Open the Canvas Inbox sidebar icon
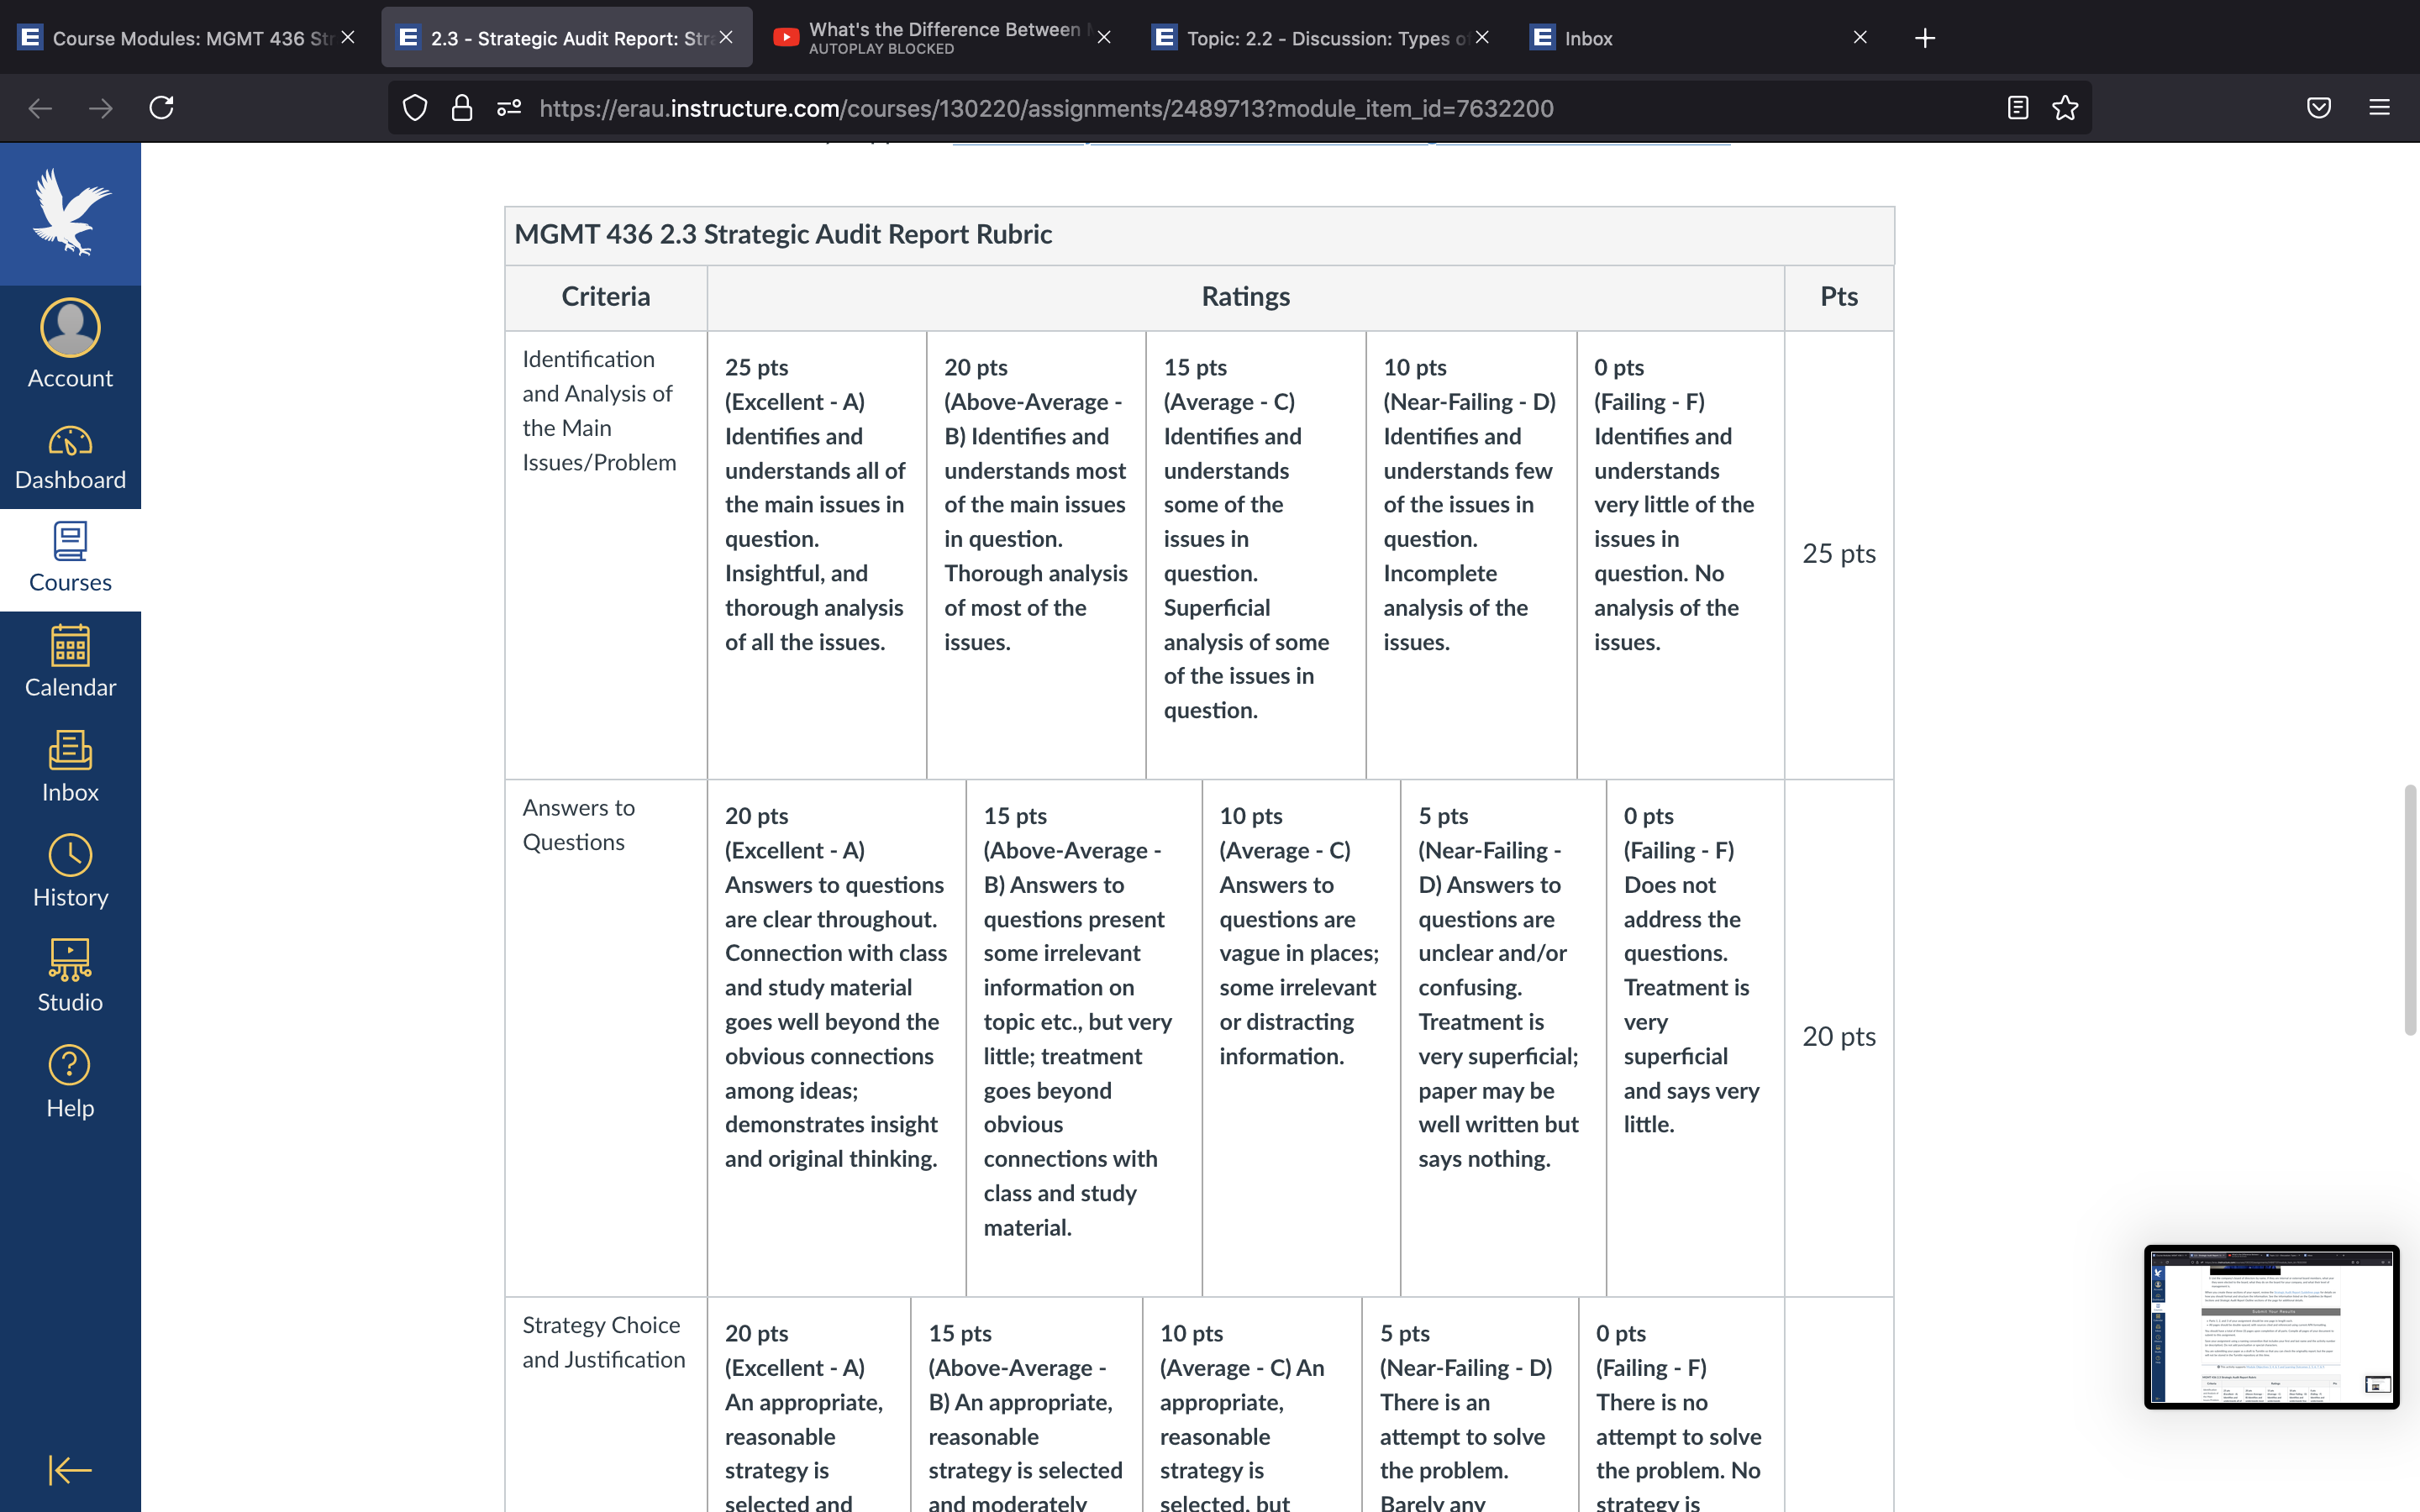Image resolution: width=2420 pixels, height=1512 pixels. (70, 750)
